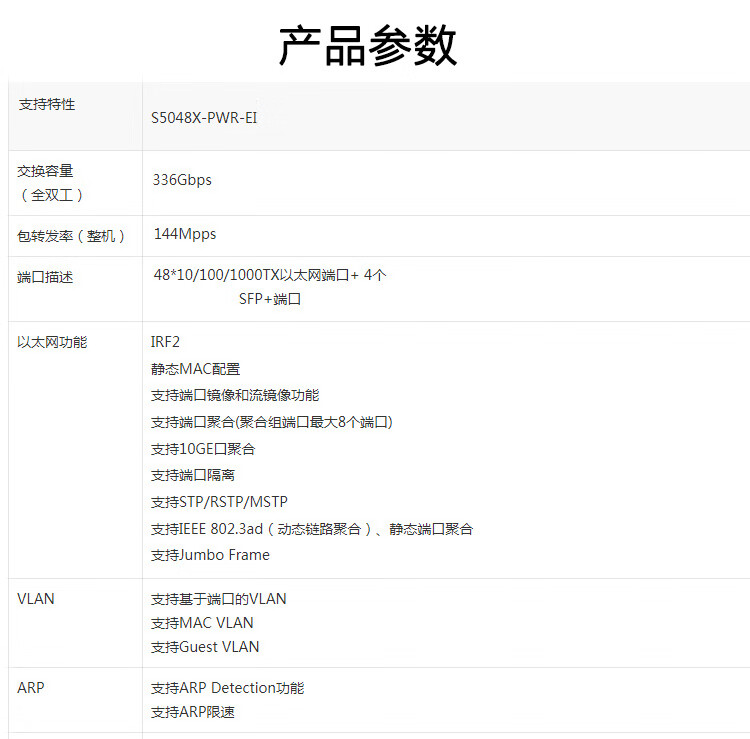This screenshot has height=739, width=750.
Task: Click the 支持端口隔离 line
Action: (193, 475)
